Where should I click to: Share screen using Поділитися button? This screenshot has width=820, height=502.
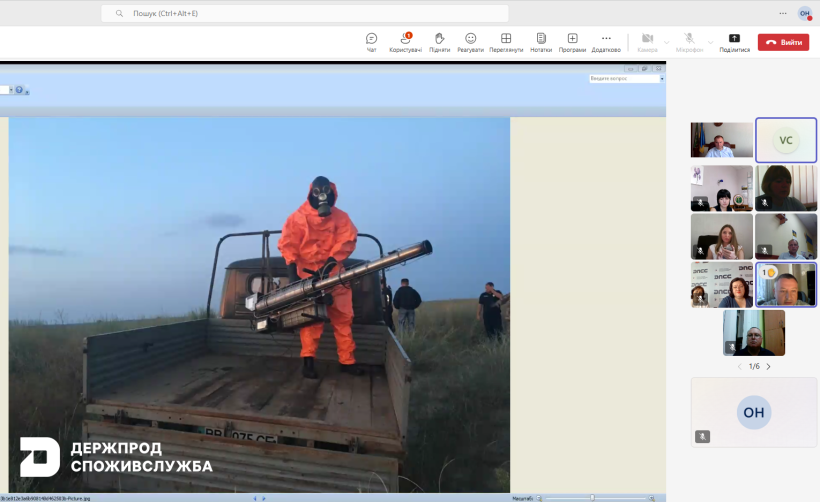pyautogui.click(x=734, y=42)
